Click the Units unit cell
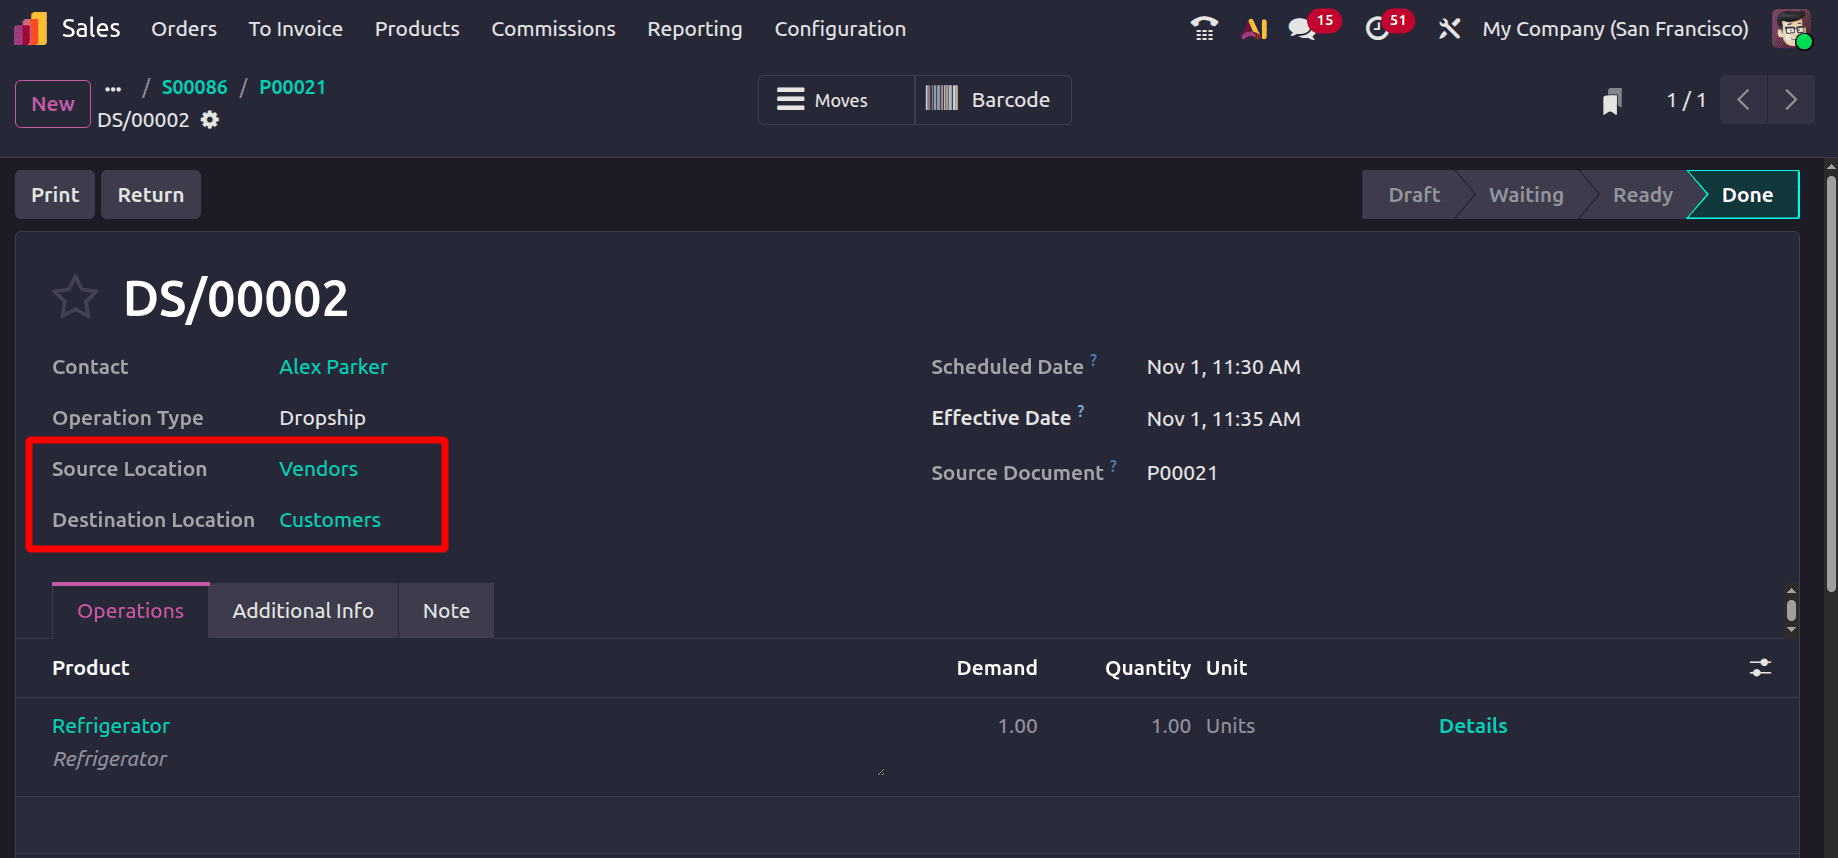This screenshot has width=1838, height=858. [x=1230, y=726]
